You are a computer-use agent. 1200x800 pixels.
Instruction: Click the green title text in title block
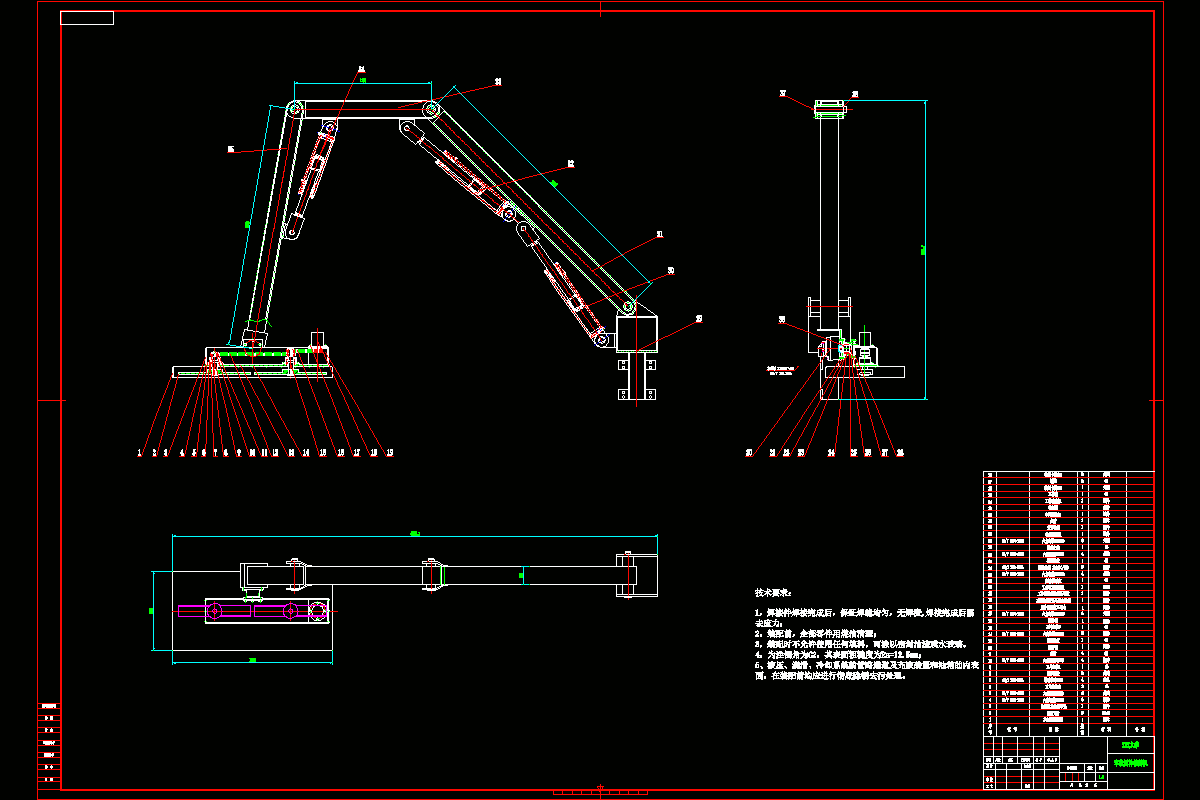click(1131, 762)
